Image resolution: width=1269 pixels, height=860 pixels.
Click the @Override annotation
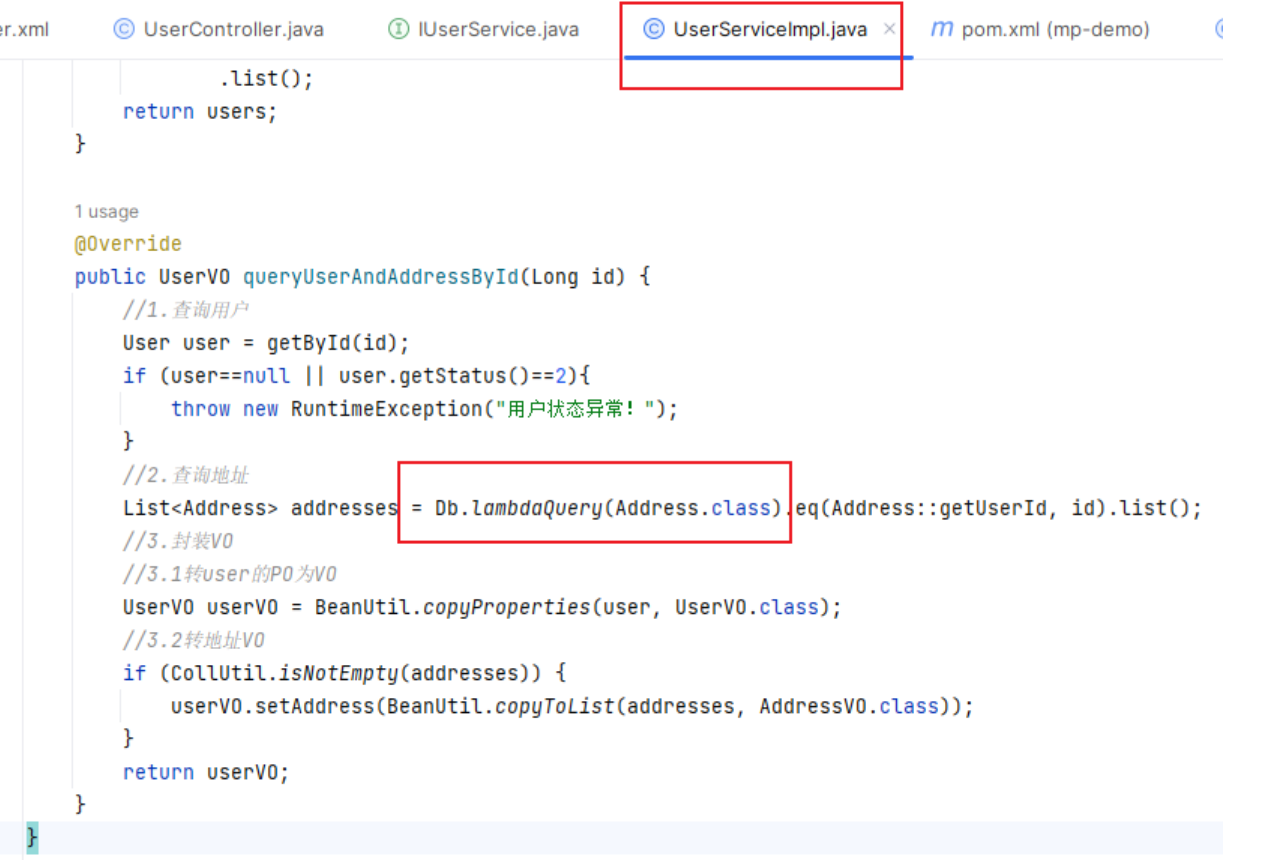pyautogui.click(x=128, y=244)
